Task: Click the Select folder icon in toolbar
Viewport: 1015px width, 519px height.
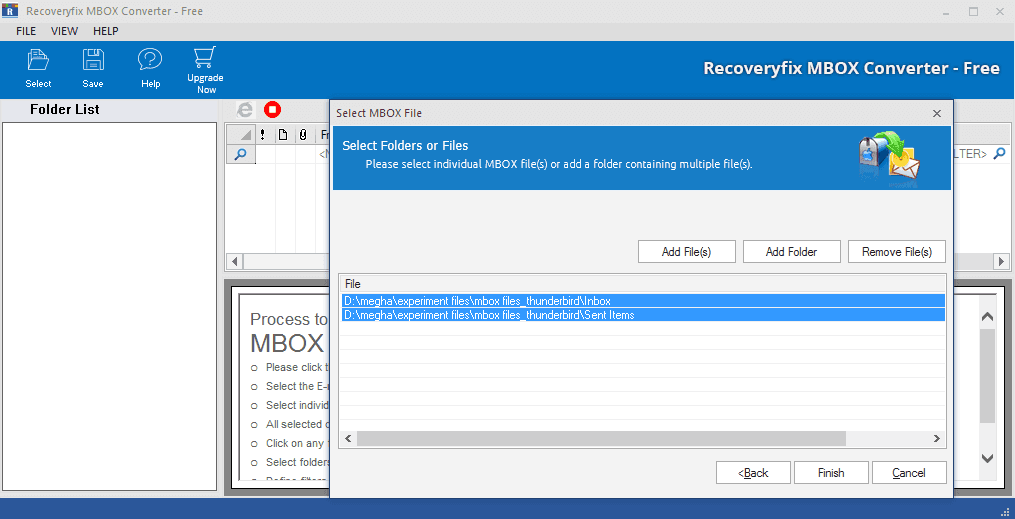Action: point(38,60)
